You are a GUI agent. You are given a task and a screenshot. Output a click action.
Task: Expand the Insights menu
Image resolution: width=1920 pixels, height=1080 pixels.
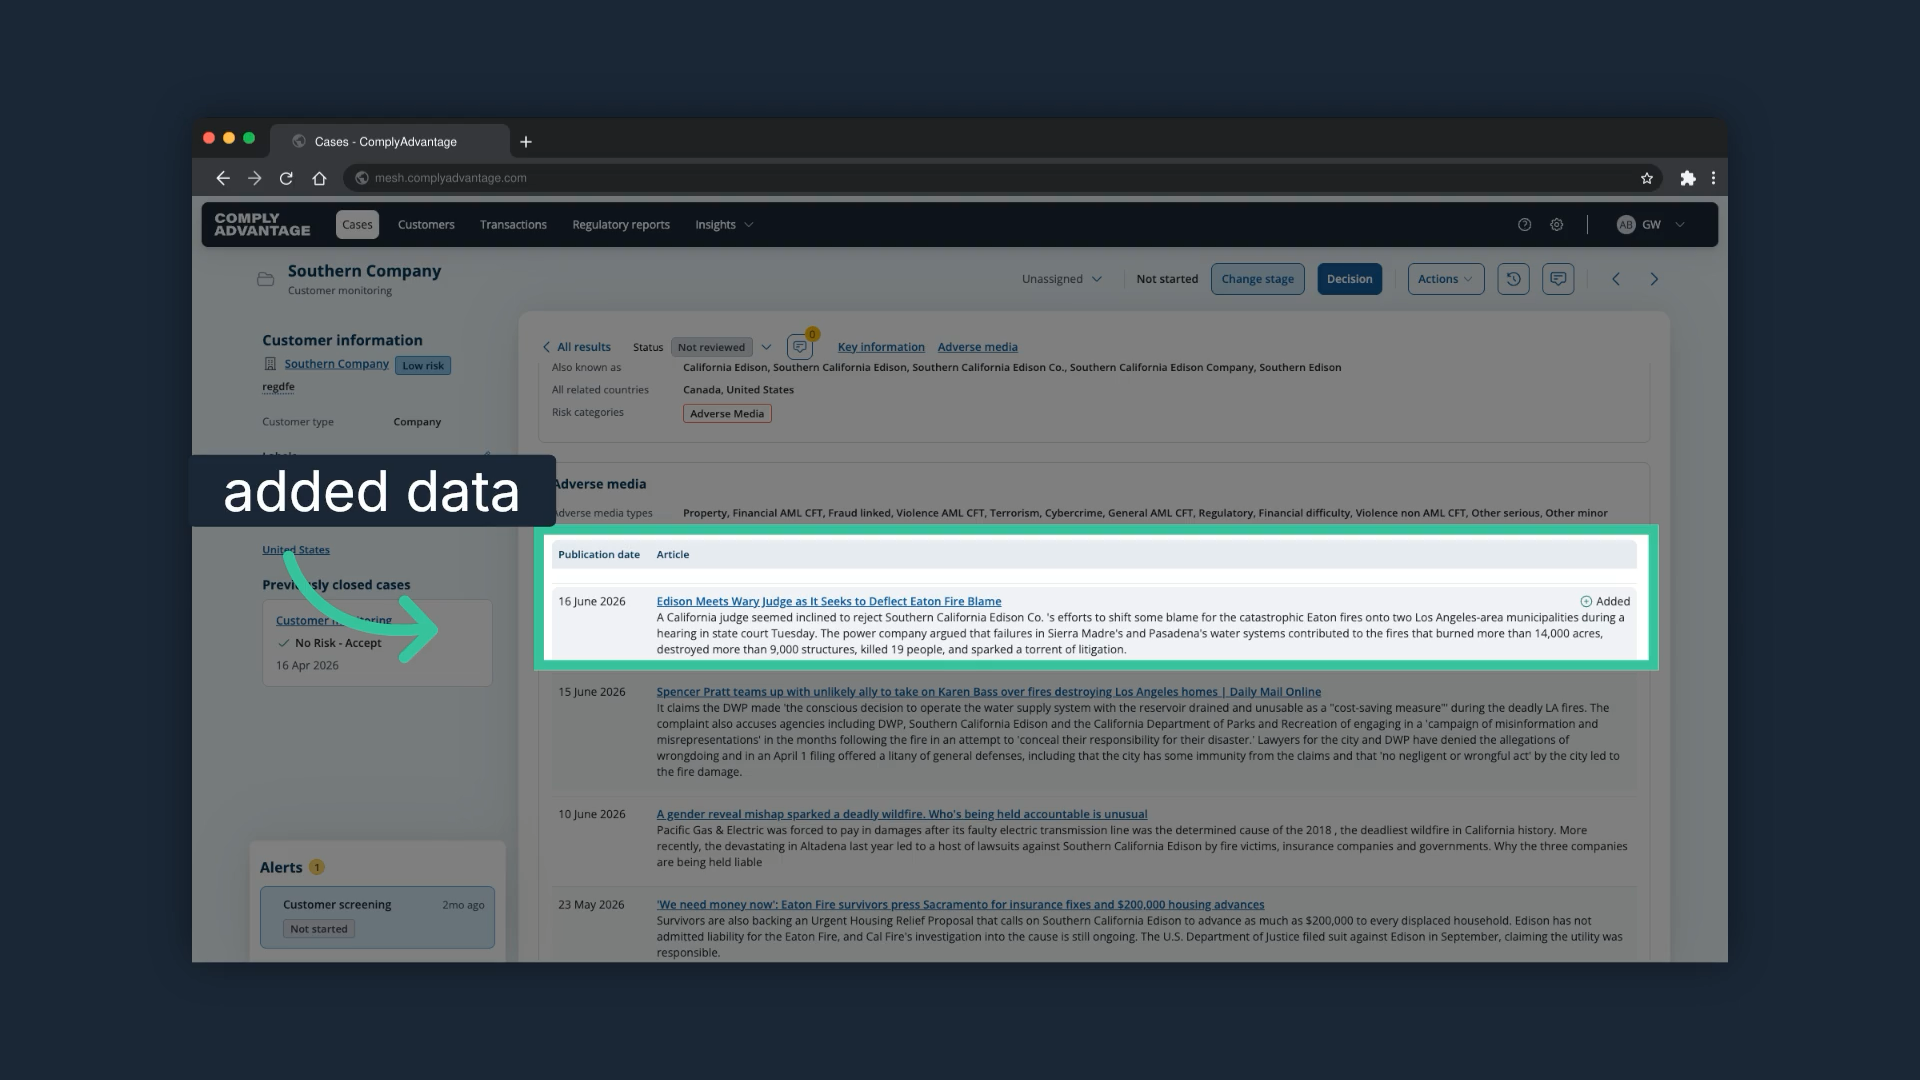[x=724, y=225]
